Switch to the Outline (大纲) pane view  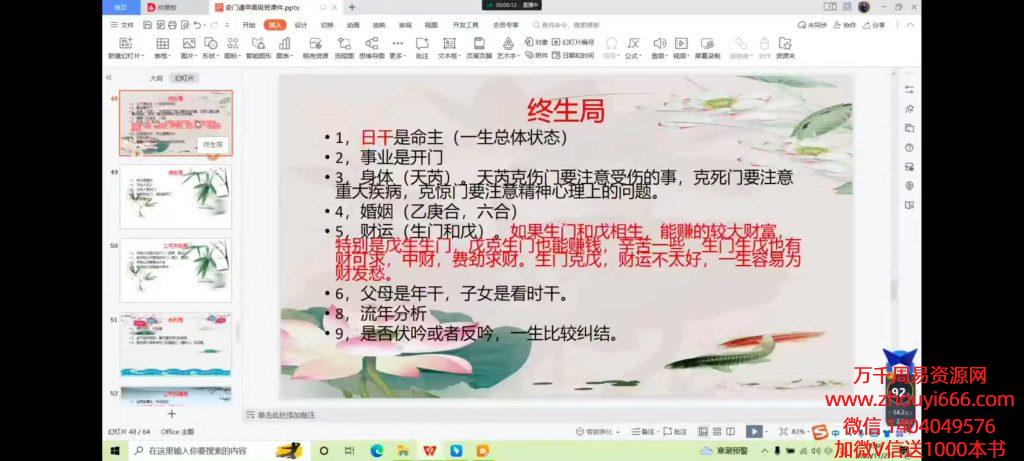pos(156,77)
